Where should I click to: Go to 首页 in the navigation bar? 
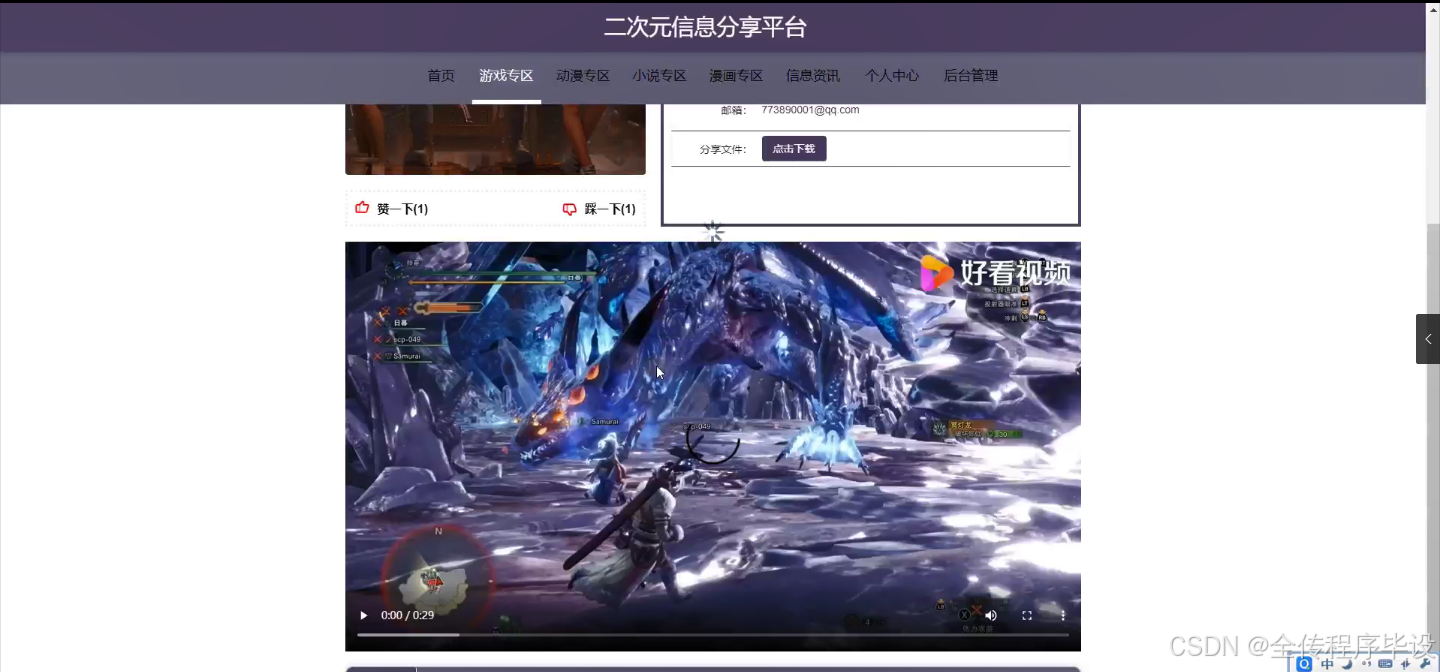point(441,76)
